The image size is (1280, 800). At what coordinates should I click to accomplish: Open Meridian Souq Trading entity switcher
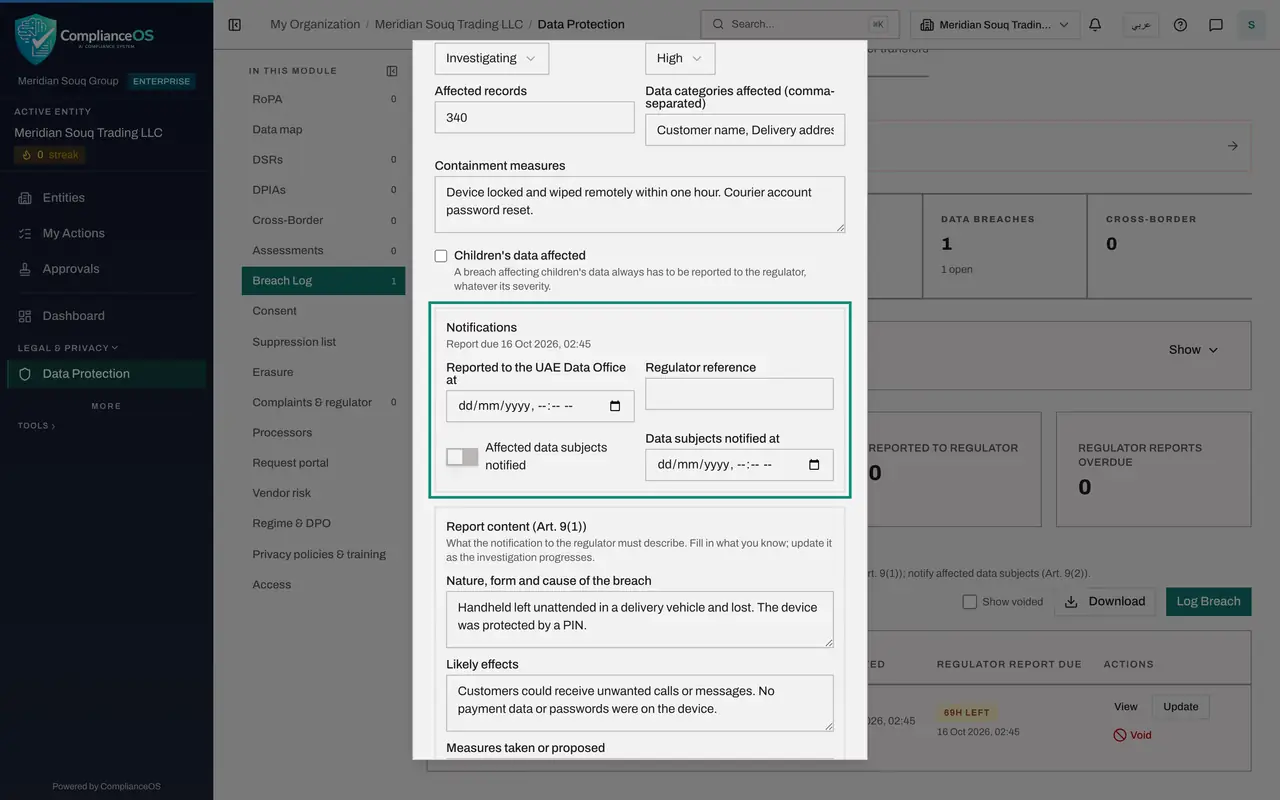pyautogui.click(x=996, y=25)
